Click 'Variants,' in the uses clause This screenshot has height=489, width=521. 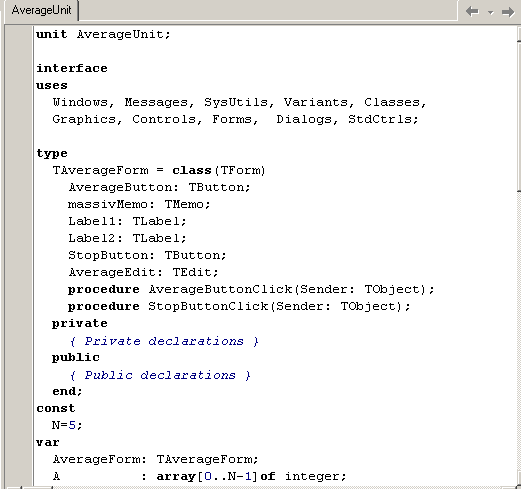[x=319, y=102]
